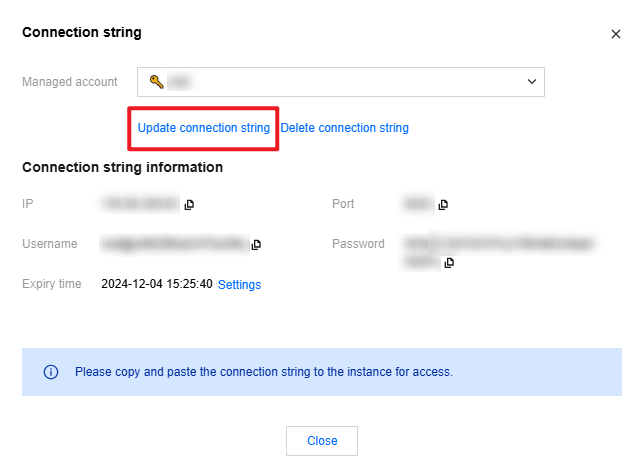Click the info icon in blue banner
This screenshot has height=473, width=639.
click(x=50, y=371)
